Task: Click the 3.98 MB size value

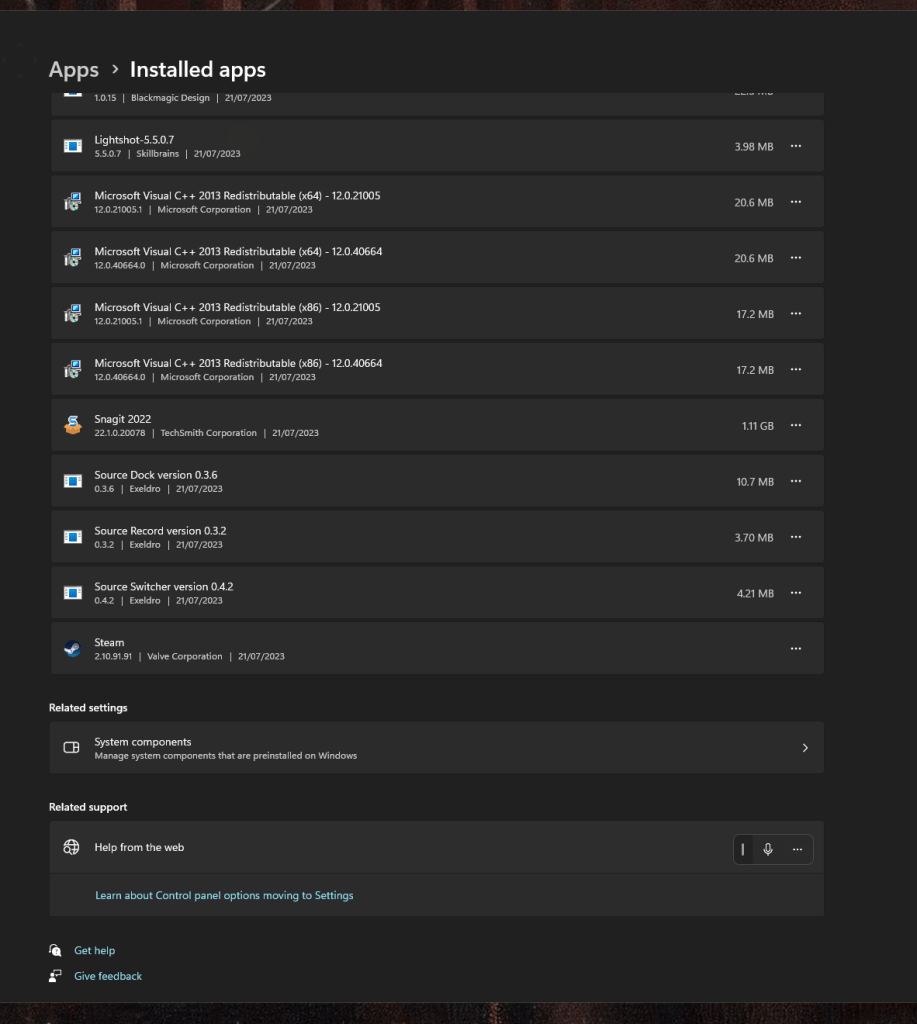Action: click(x=754, y=146)
